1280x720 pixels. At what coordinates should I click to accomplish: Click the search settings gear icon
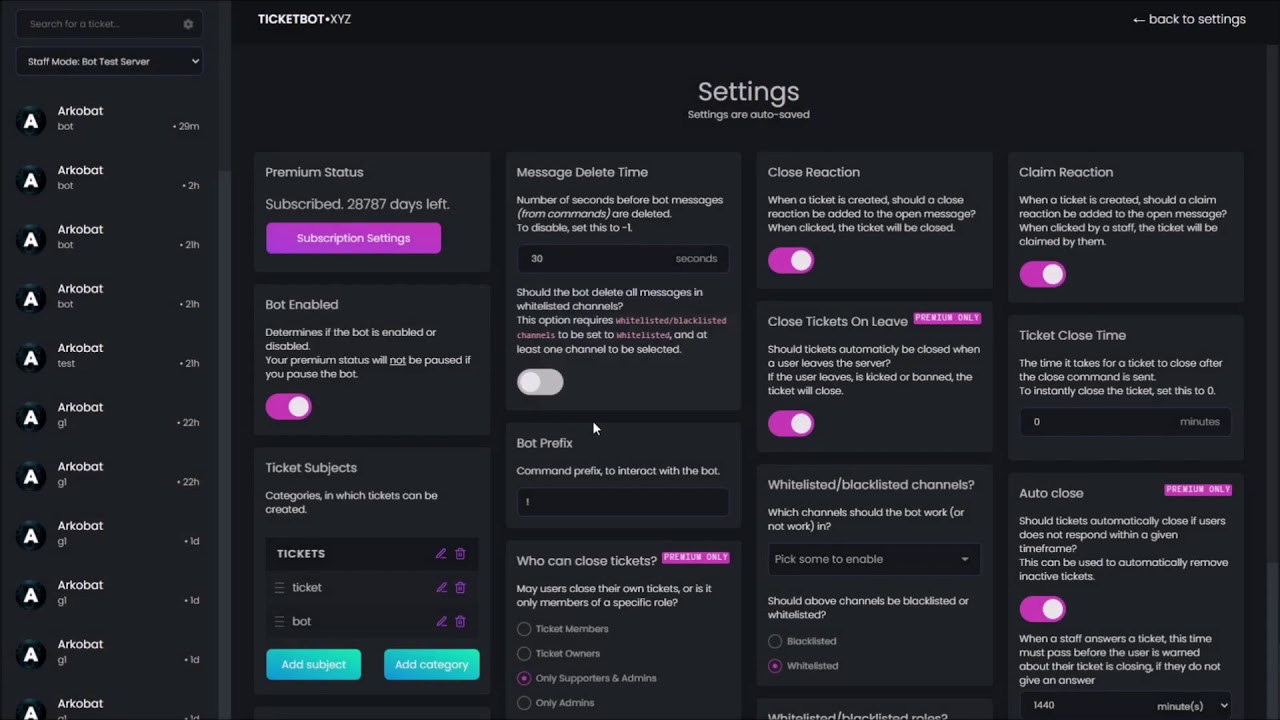[x=188, y=24]
